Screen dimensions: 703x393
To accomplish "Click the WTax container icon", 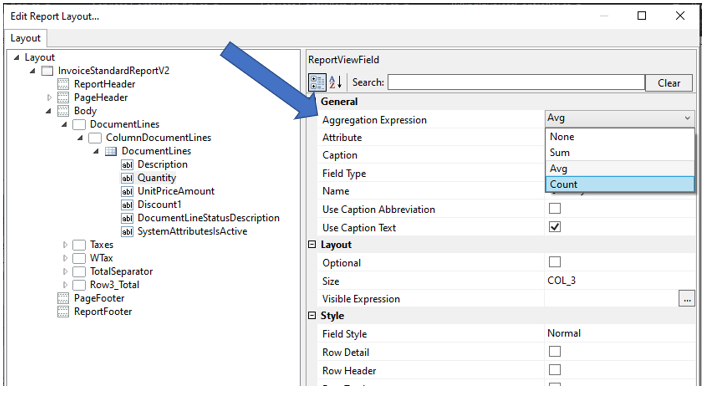I will click(x=79, y=259).
